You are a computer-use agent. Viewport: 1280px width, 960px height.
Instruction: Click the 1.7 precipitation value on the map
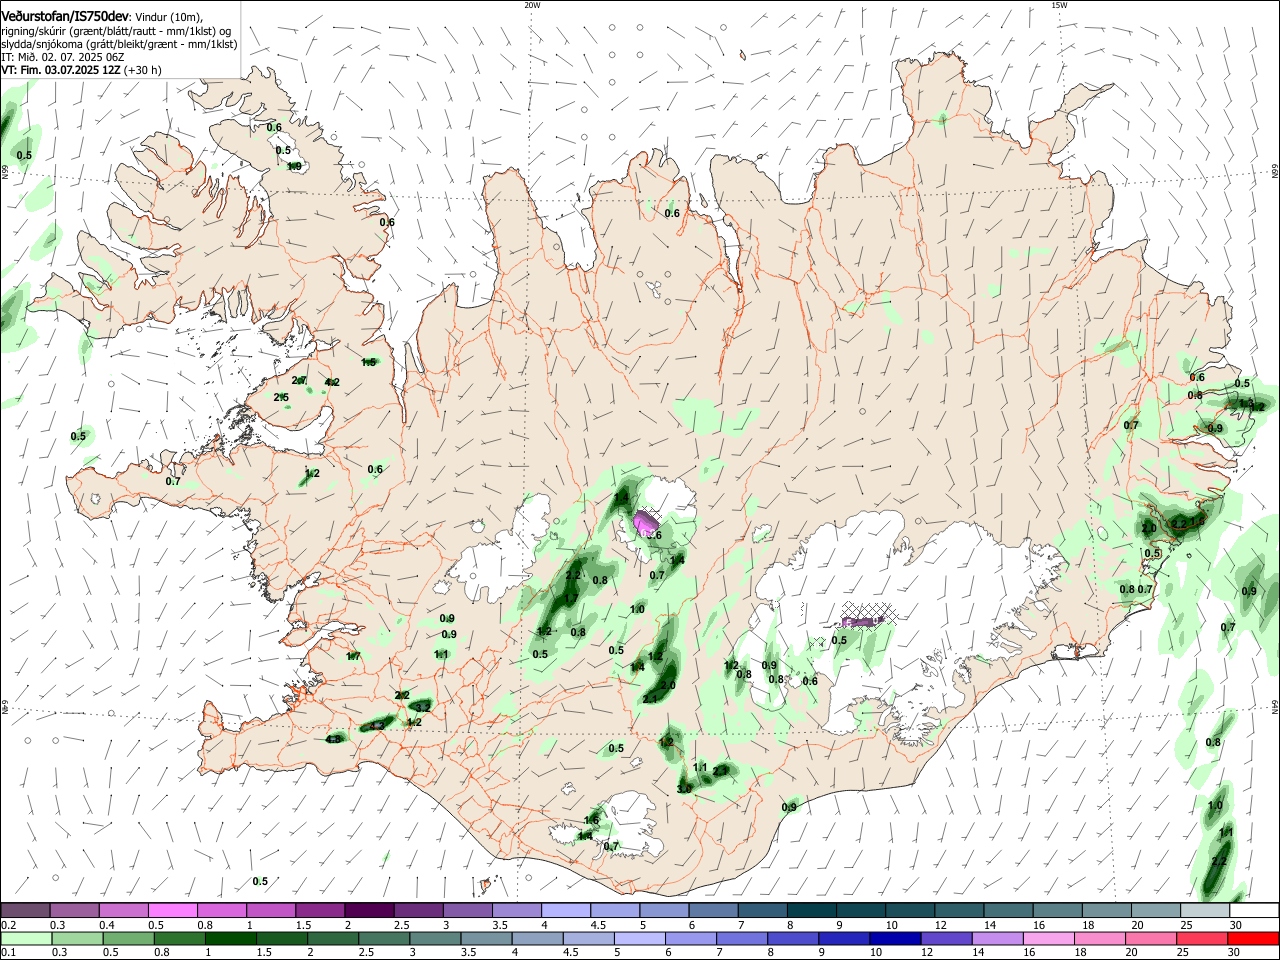coord(353,656)
